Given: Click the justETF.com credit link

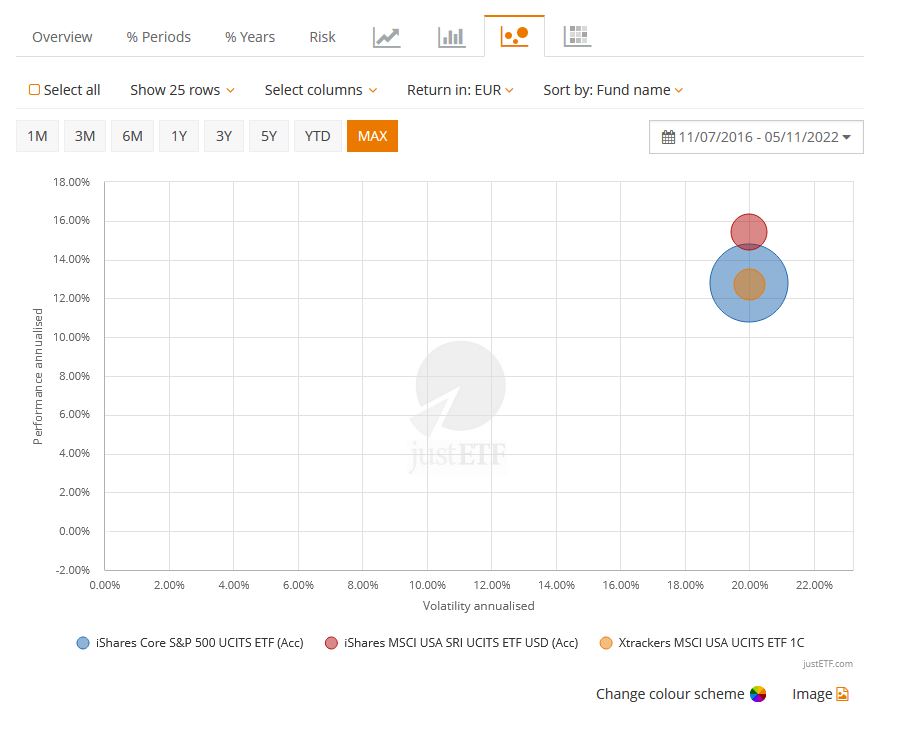Looking at the screenshot, I should [x=827, y=664].
